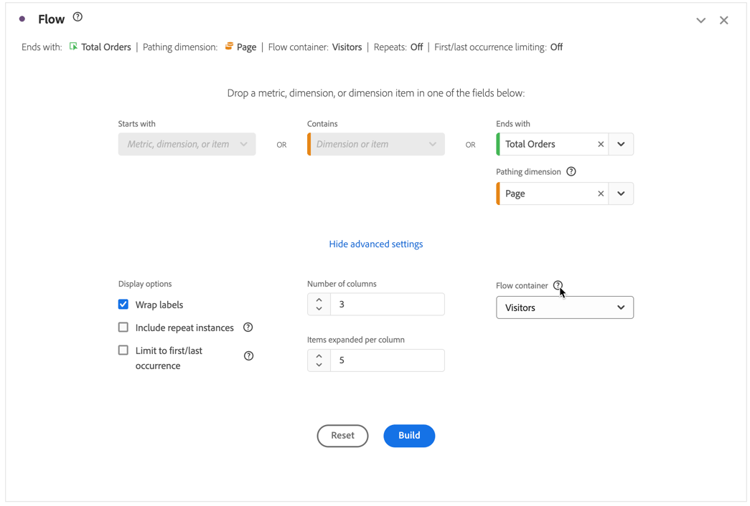Image resolution: width=750 pixels, height=506 pixels.
Task: Click the Pathing dimension help icon
Action: [571, 172]
